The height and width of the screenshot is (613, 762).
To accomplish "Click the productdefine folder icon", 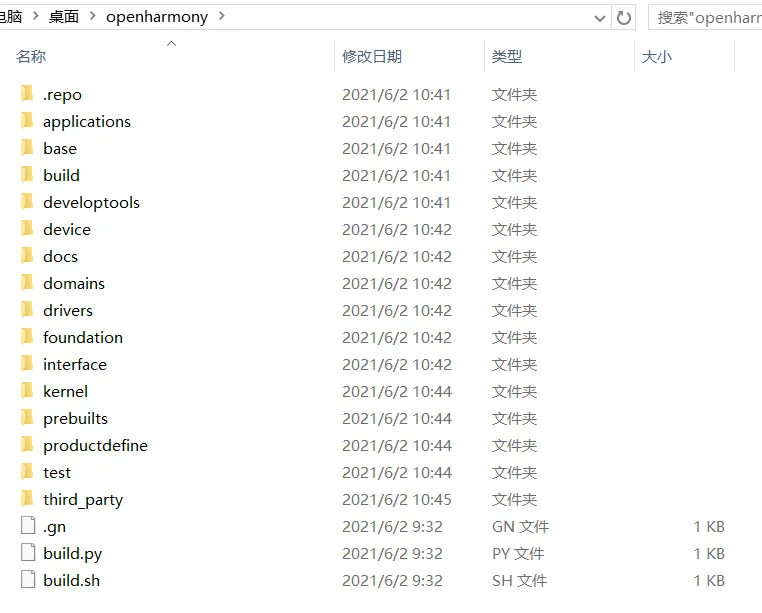I will [x=28, y=444].
